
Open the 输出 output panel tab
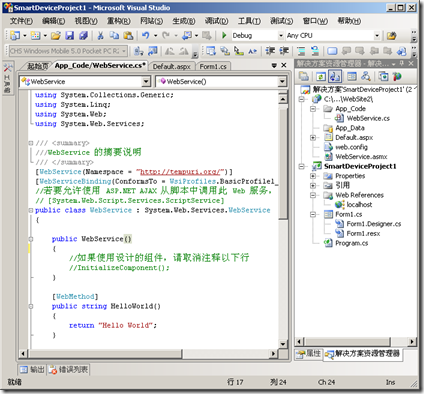coord(32,369)
